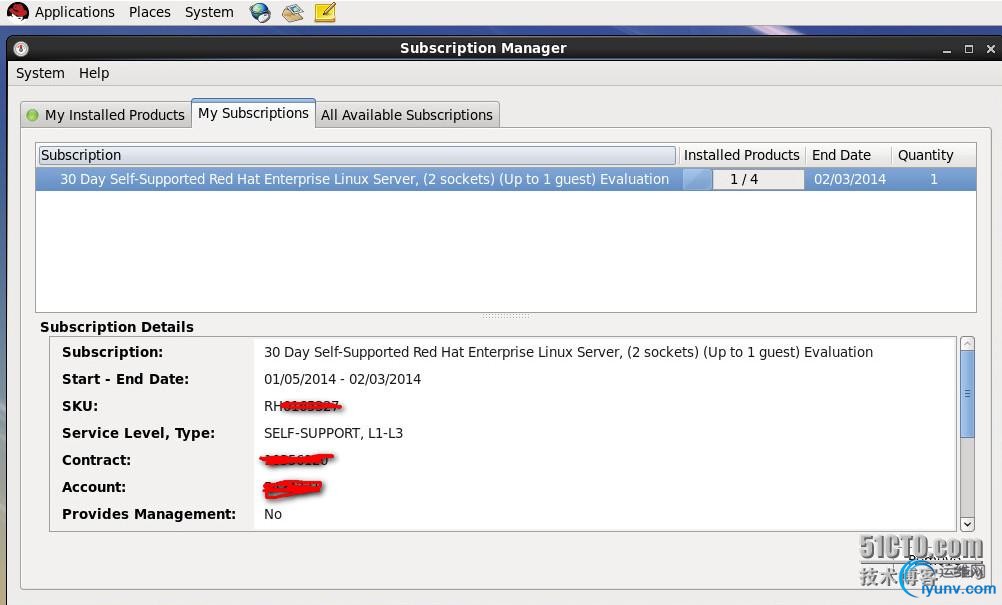The height and width of the screenshot is (605, 1002).
Task: Click the 02/03/2014 end date cell
Action: coord(849,180)
